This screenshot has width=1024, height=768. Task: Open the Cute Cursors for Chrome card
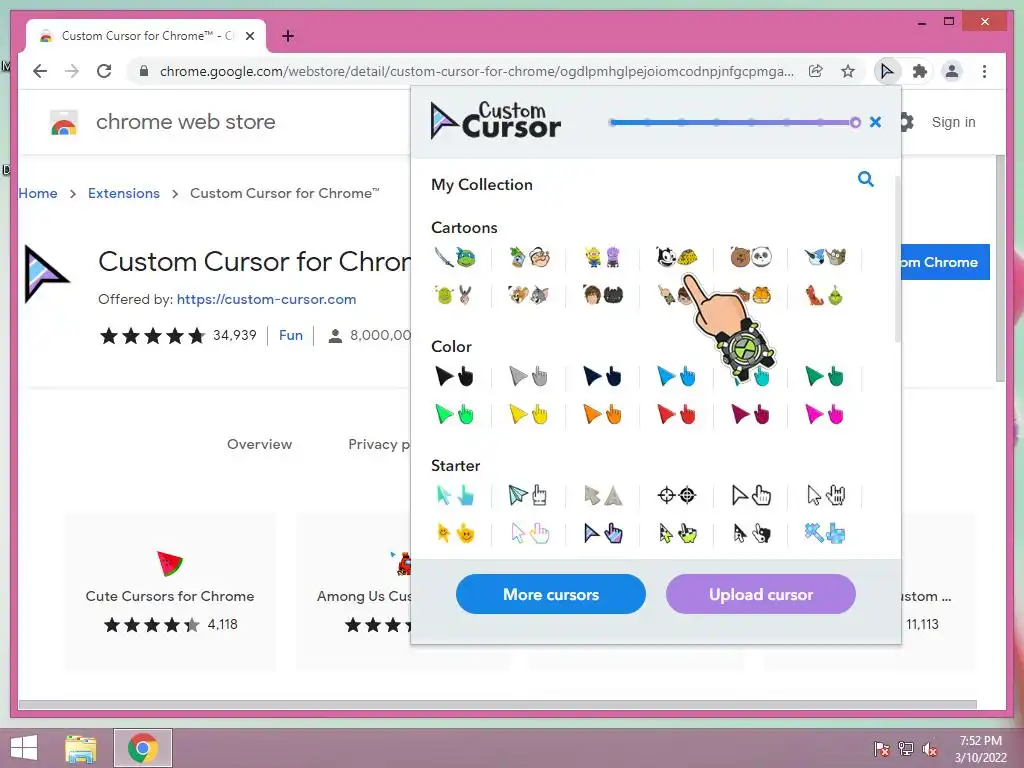[170, 592]
